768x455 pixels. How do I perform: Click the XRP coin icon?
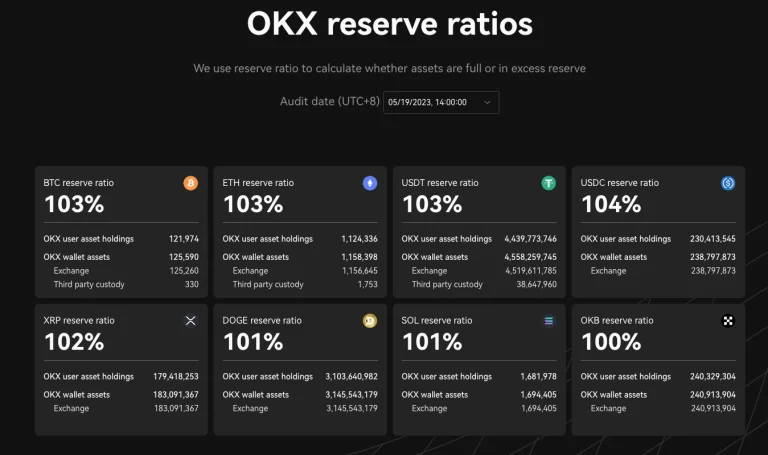pyautogui.click(x=191, y=320)
